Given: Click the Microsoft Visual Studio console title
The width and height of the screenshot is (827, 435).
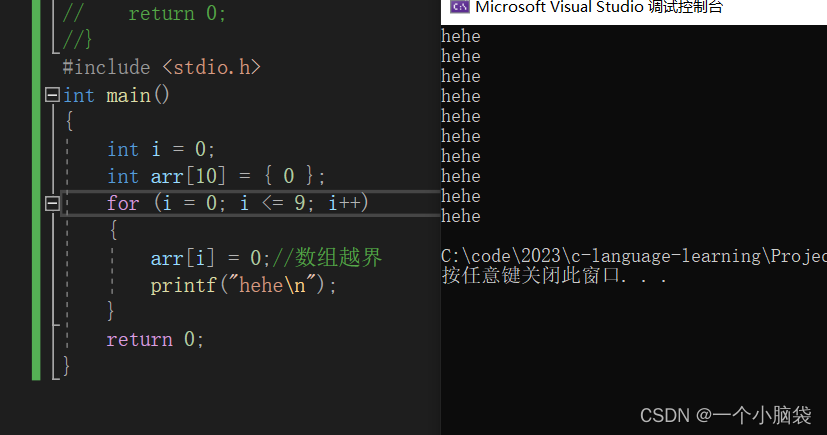Looking at the screenshot, I should click(599, 7).
